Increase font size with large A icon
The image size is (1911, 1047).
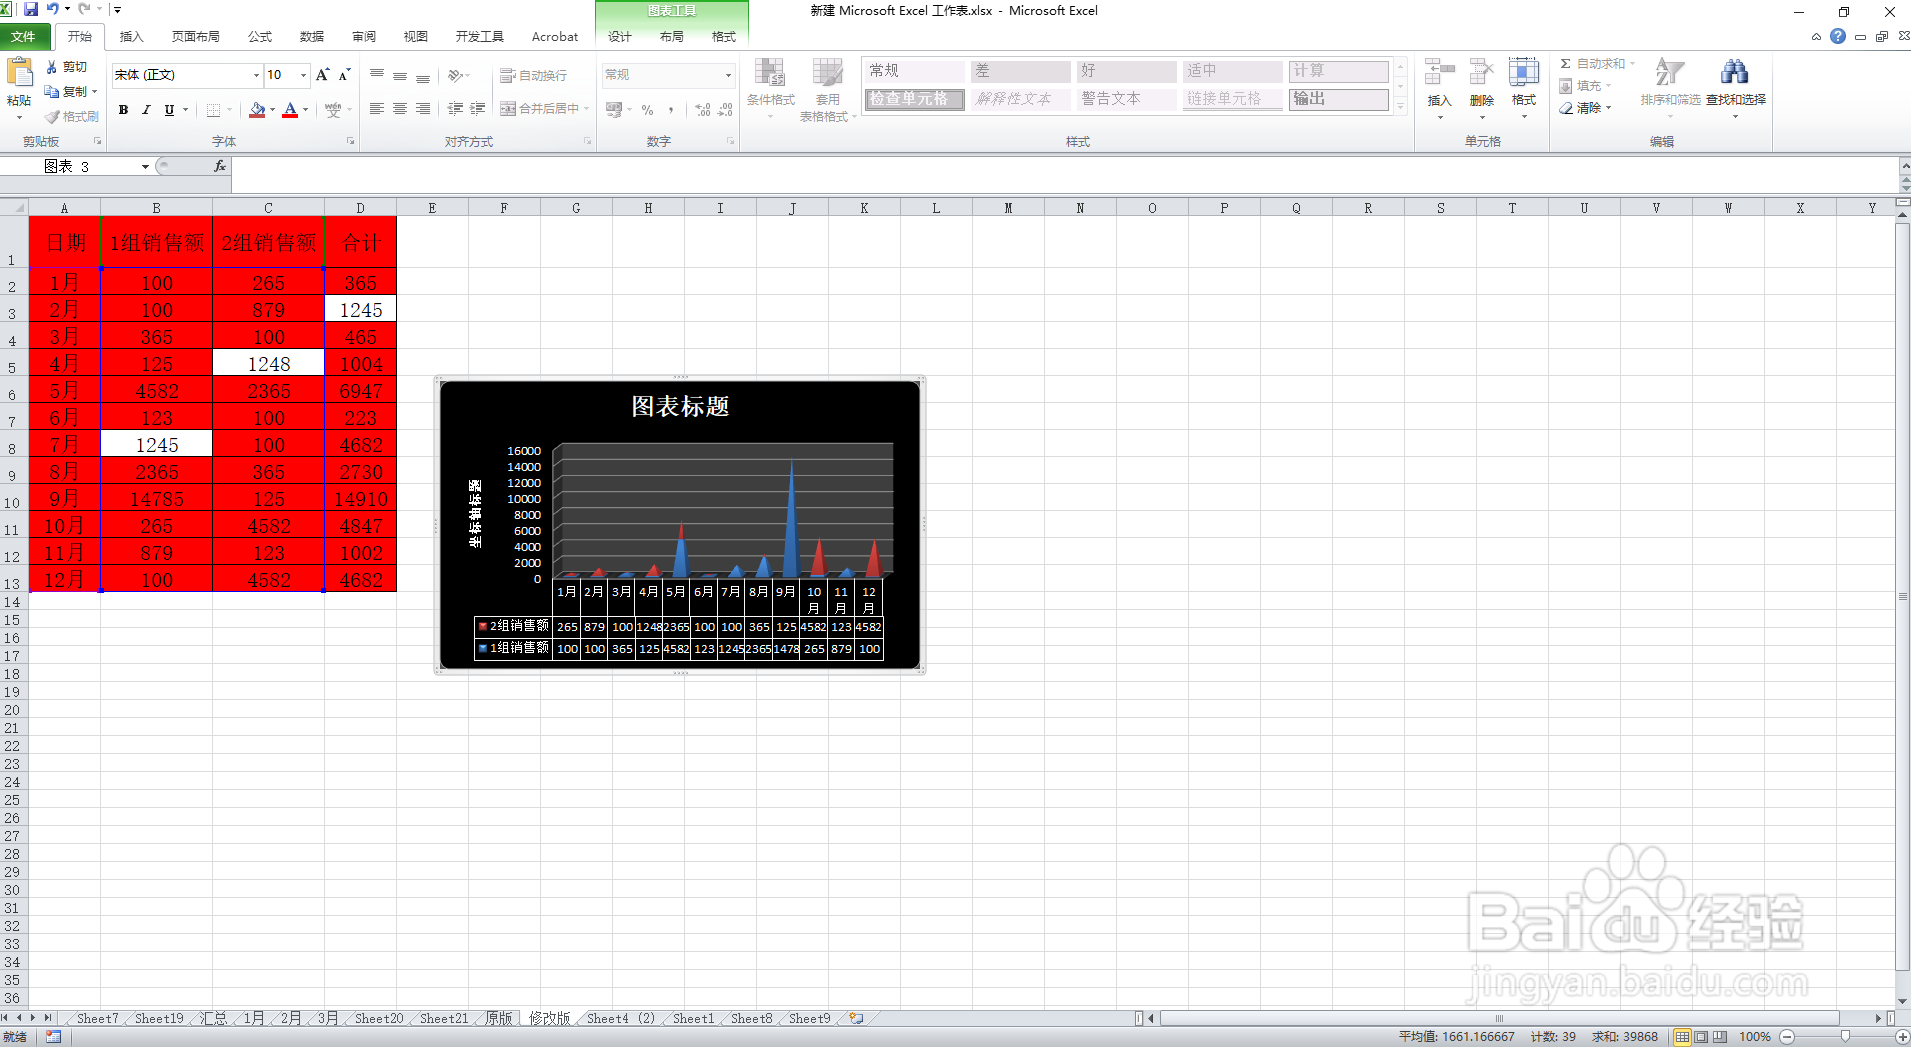pos(322,75)
